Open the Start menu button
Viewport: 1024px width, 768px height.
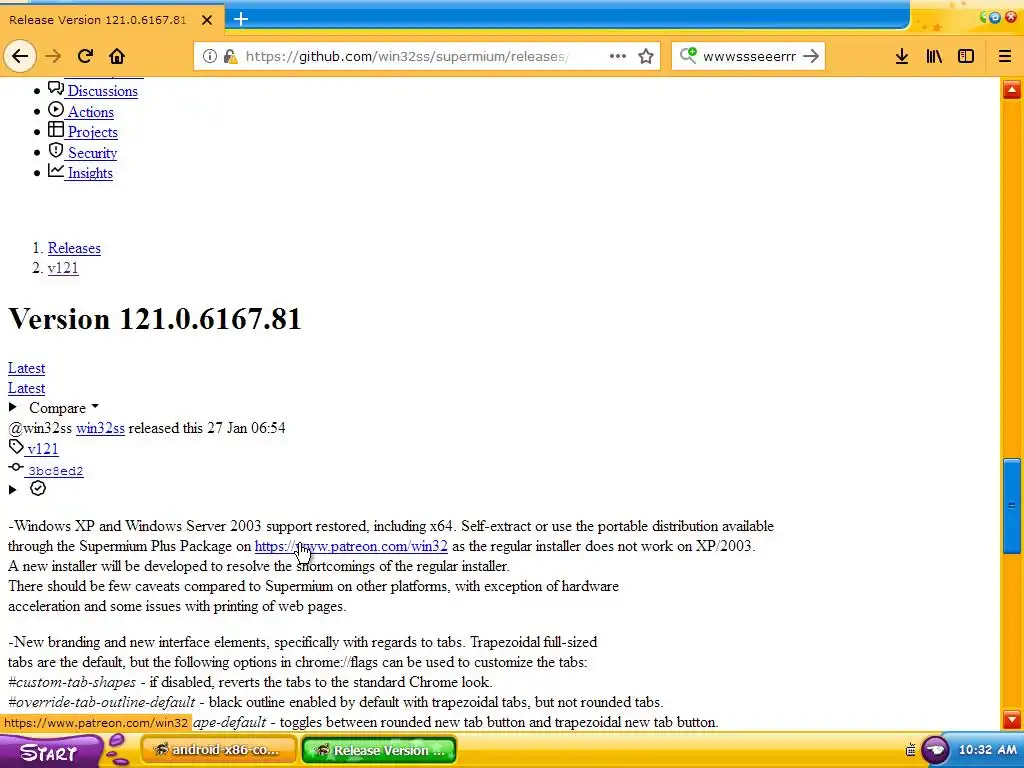[x=49, y=751]
